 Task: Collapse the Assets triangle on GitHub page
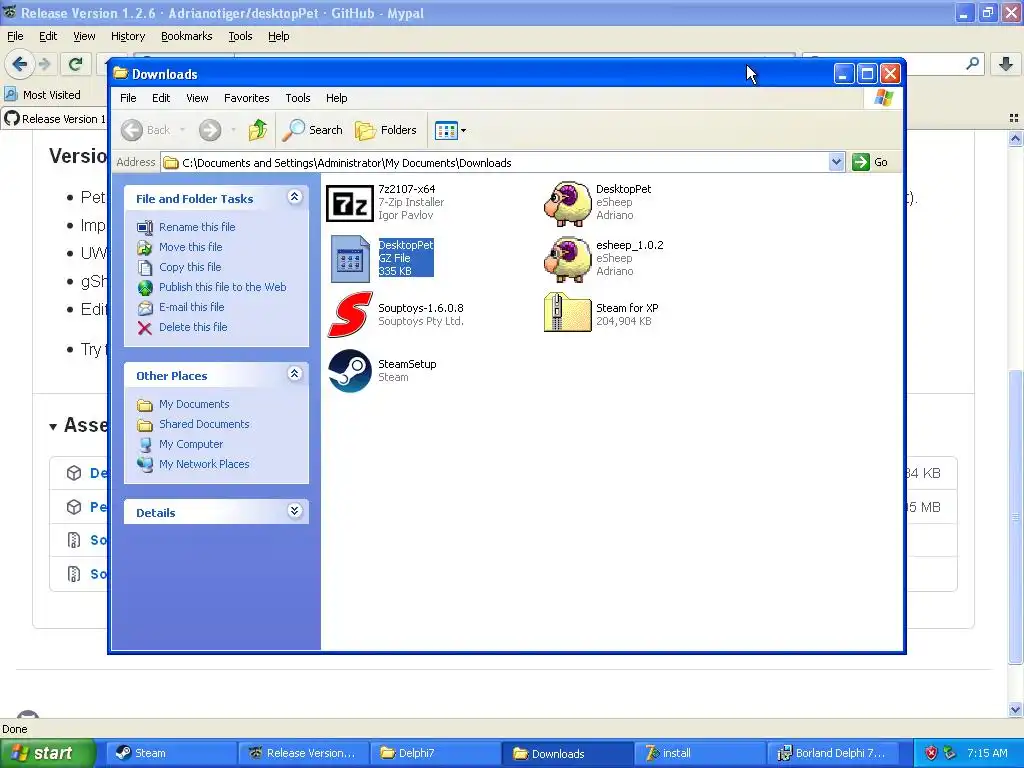coord(53,426)
